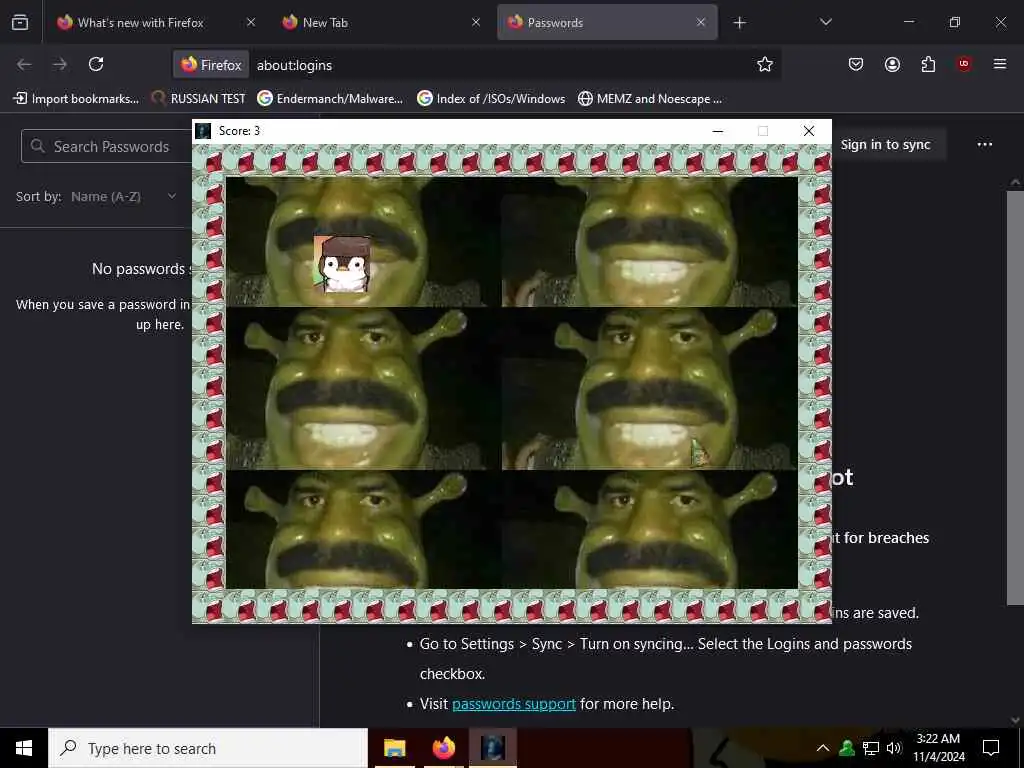This screenshot has width=1024, height=768.
Task: Open a new tab with plus button
Action: point(739,23)
